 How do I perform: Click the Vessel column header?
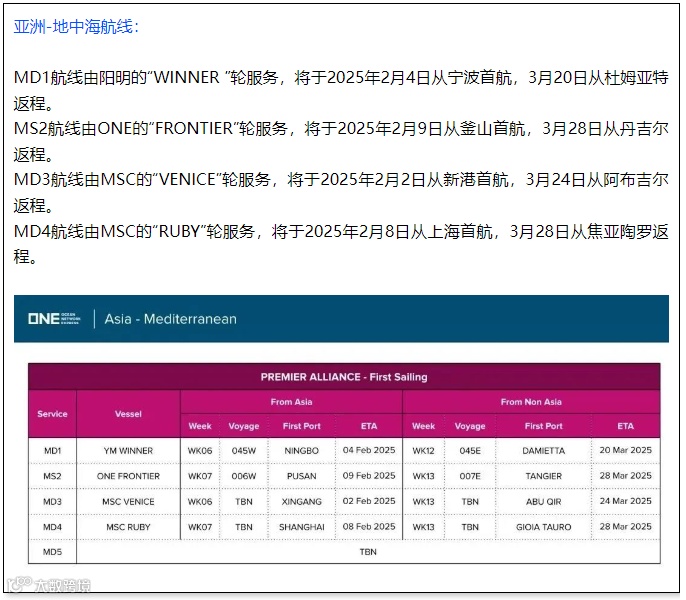pyautogui.click(x=128, y=414)
